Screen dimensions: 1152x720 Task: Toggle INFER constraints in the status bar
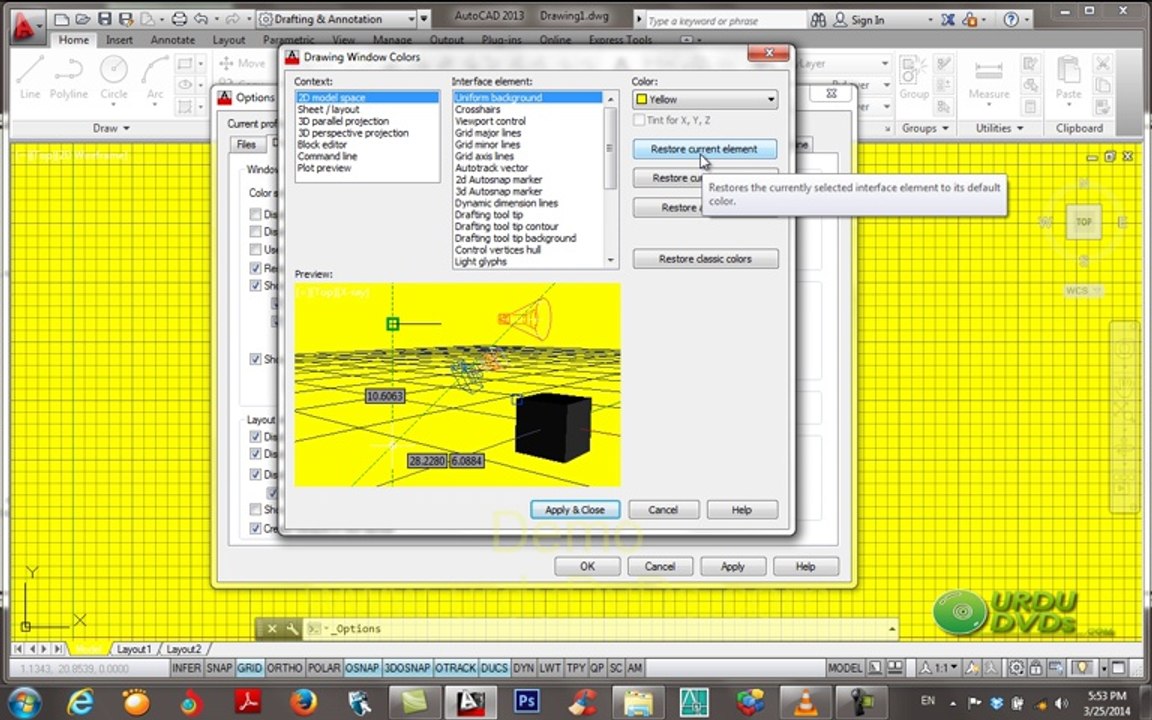pos(186,668)
